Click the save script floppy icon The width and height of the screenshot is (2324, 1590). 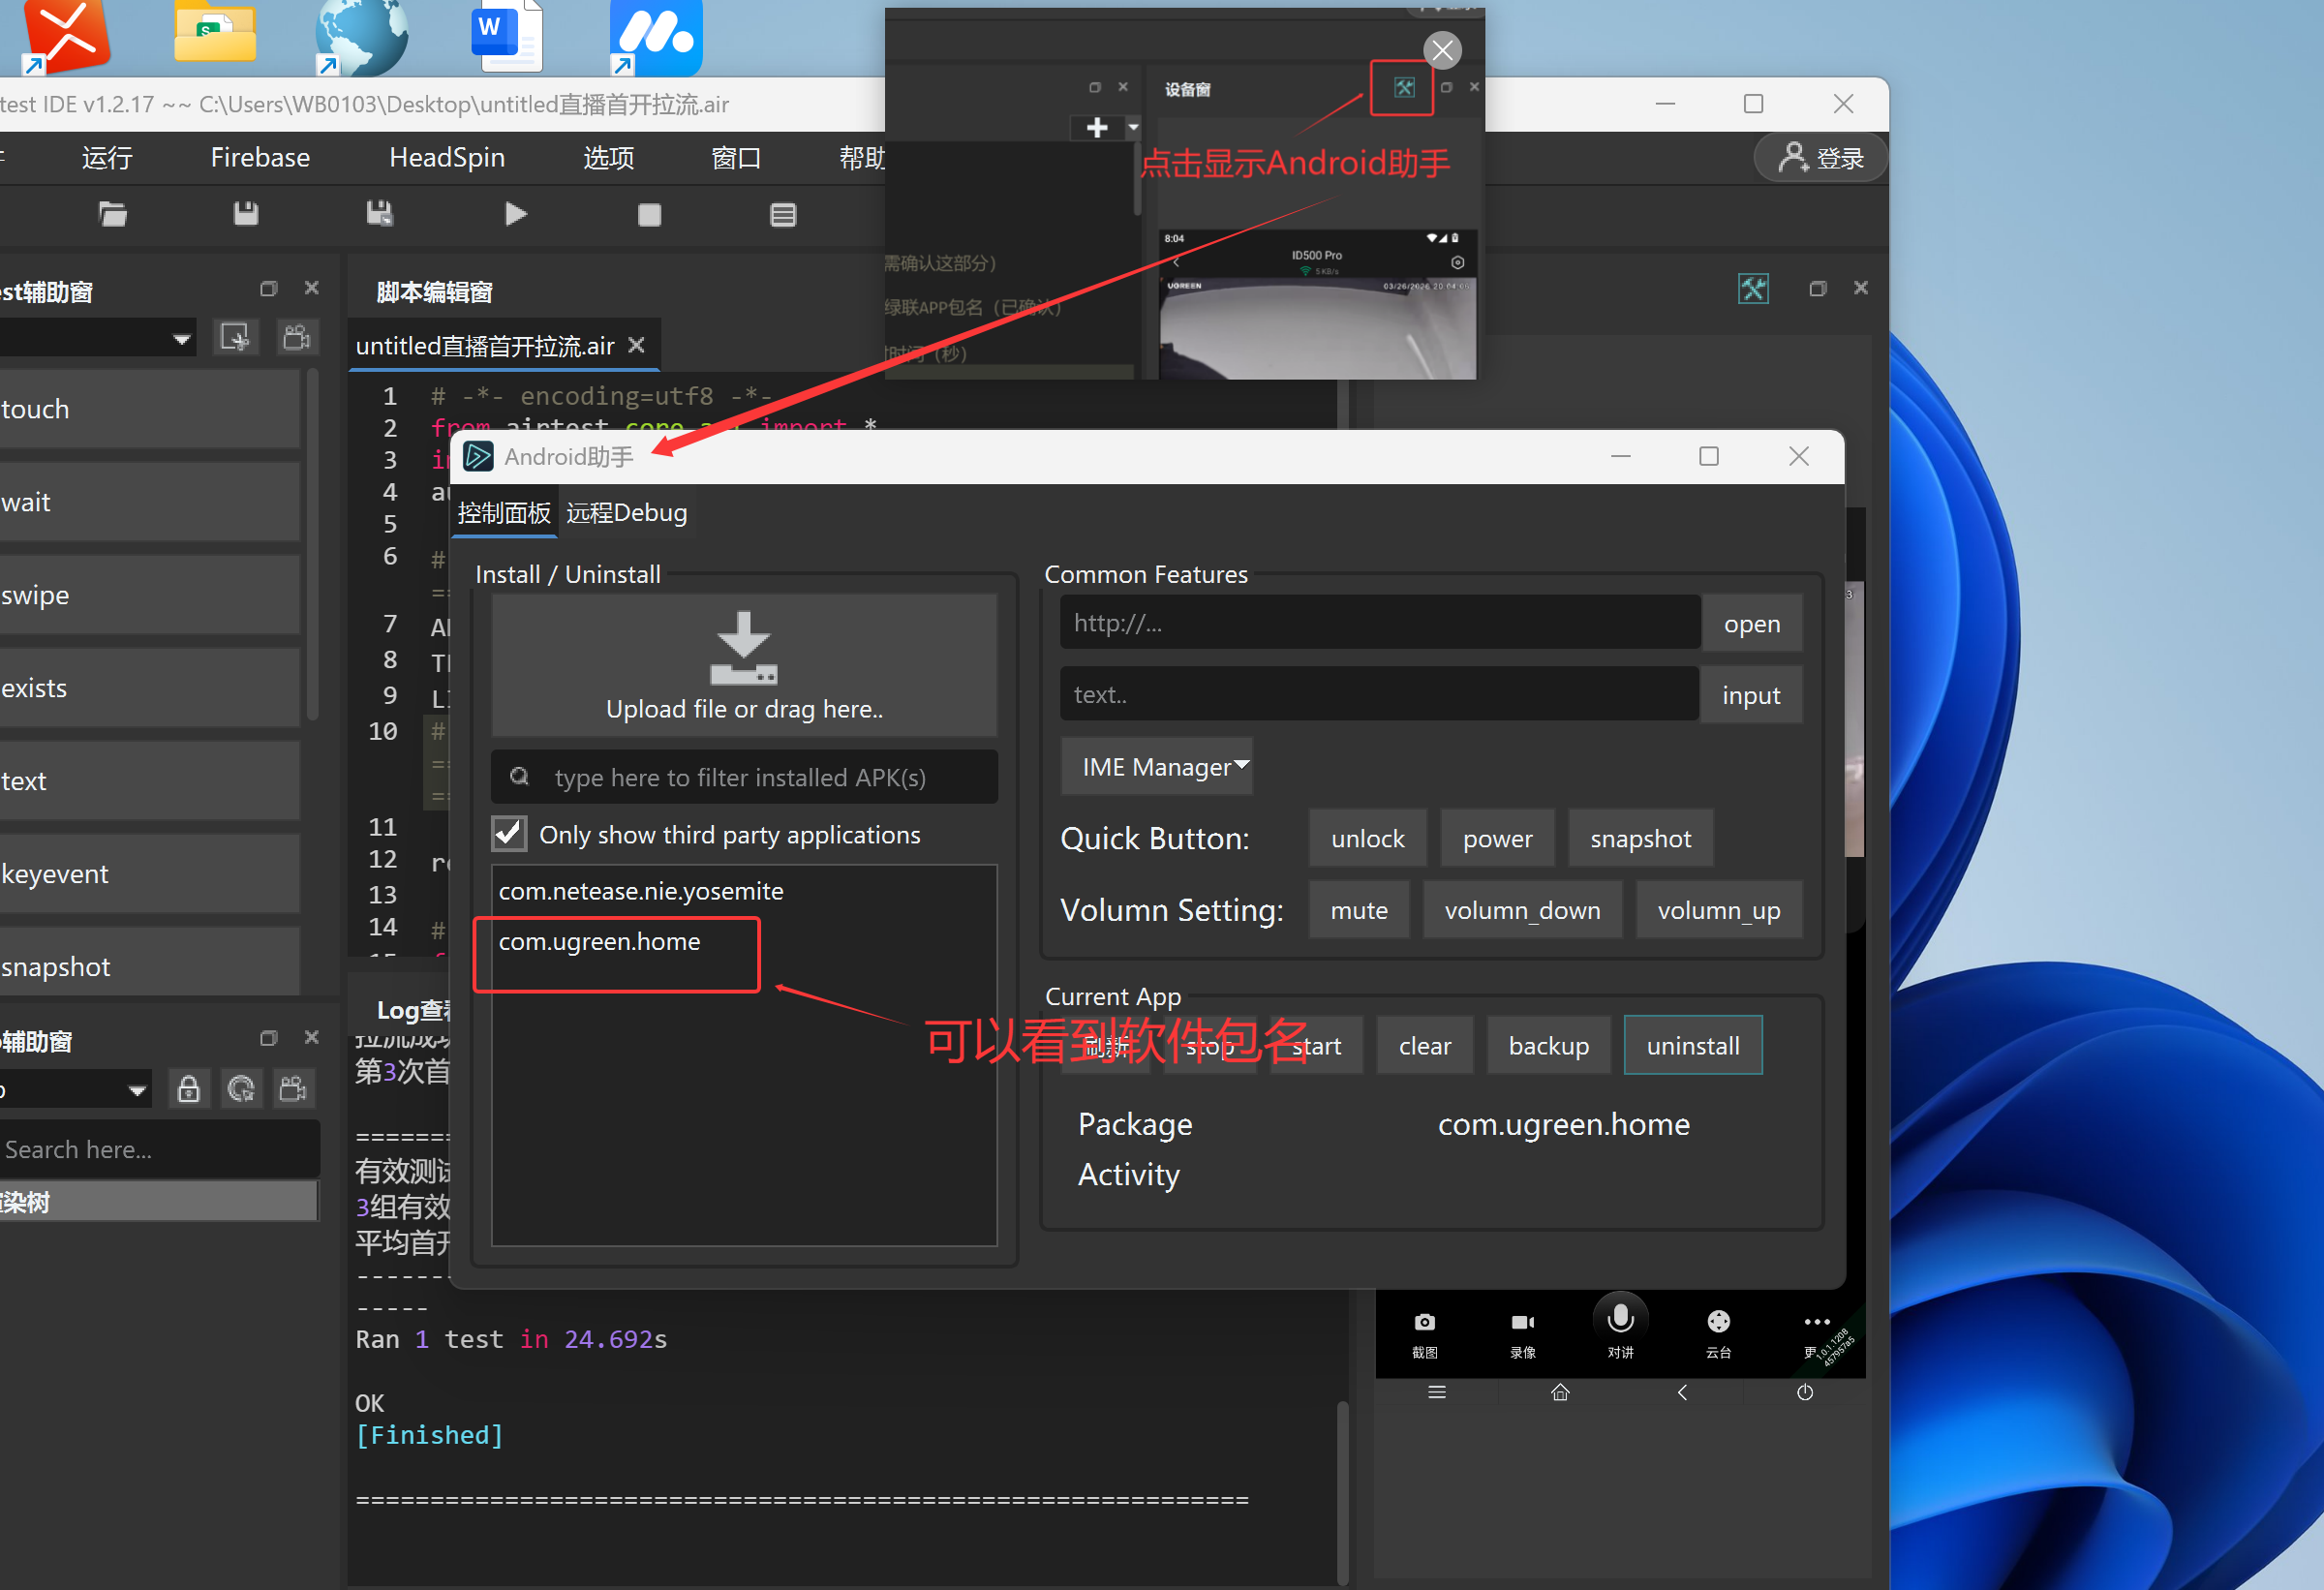[x=246, y=214]
